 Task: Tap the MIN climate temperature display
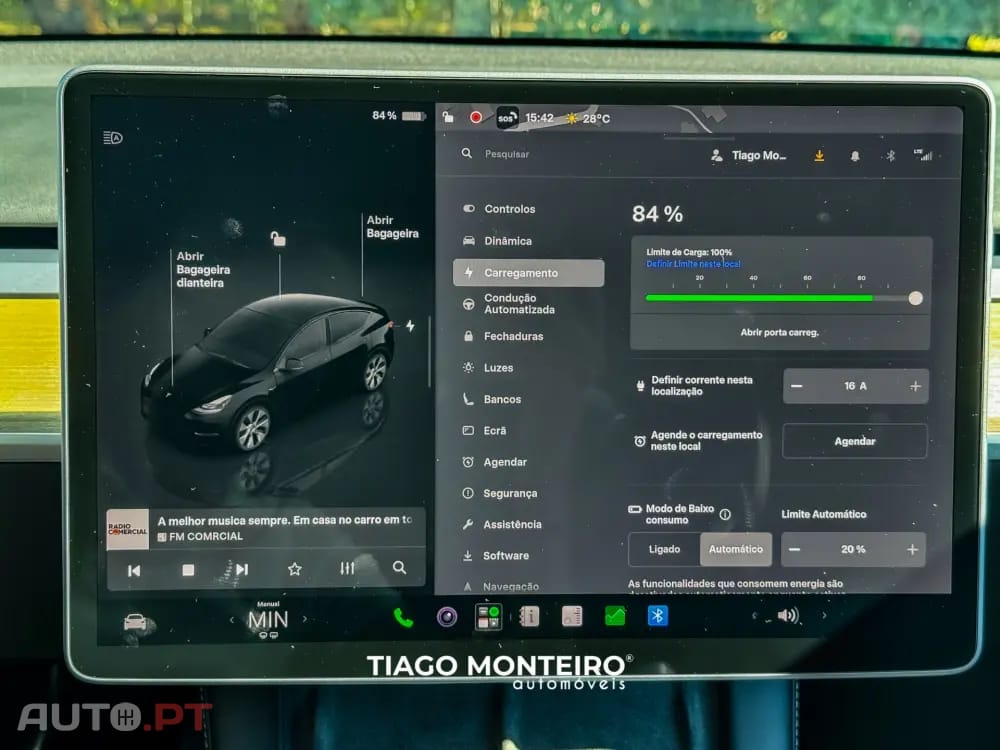pos(268,620)
